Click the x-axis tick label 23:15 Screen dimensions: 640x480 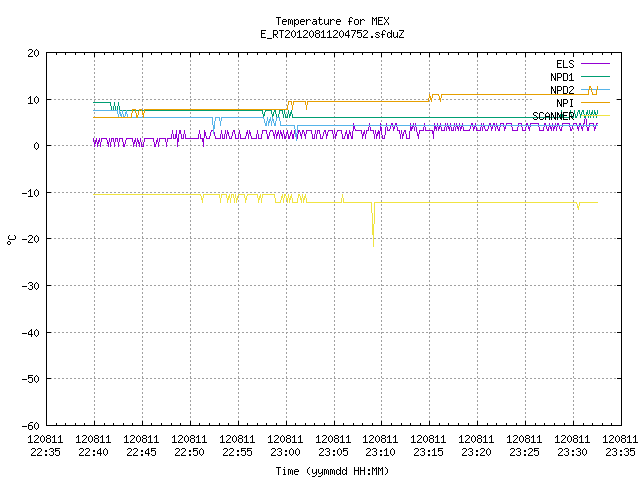[429, 452]
